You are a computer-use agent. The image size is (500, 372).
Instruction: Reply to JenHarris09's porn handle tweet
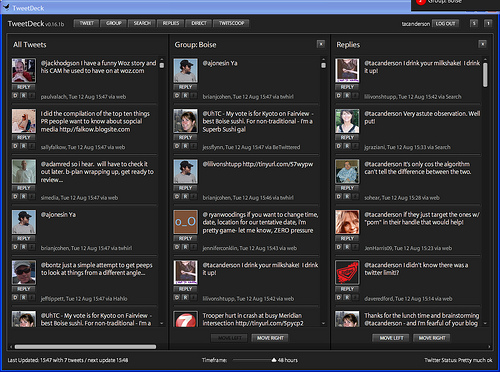click(347, 238)
